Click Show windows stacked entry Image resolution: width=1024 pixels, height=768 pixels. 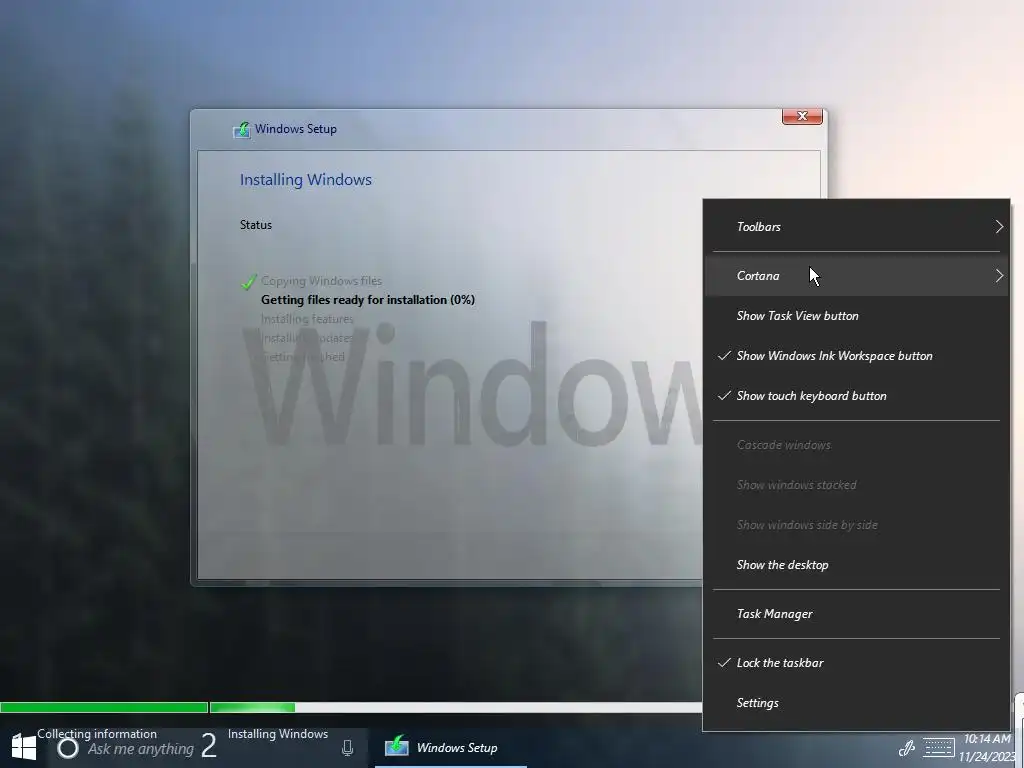pos(856,485)
